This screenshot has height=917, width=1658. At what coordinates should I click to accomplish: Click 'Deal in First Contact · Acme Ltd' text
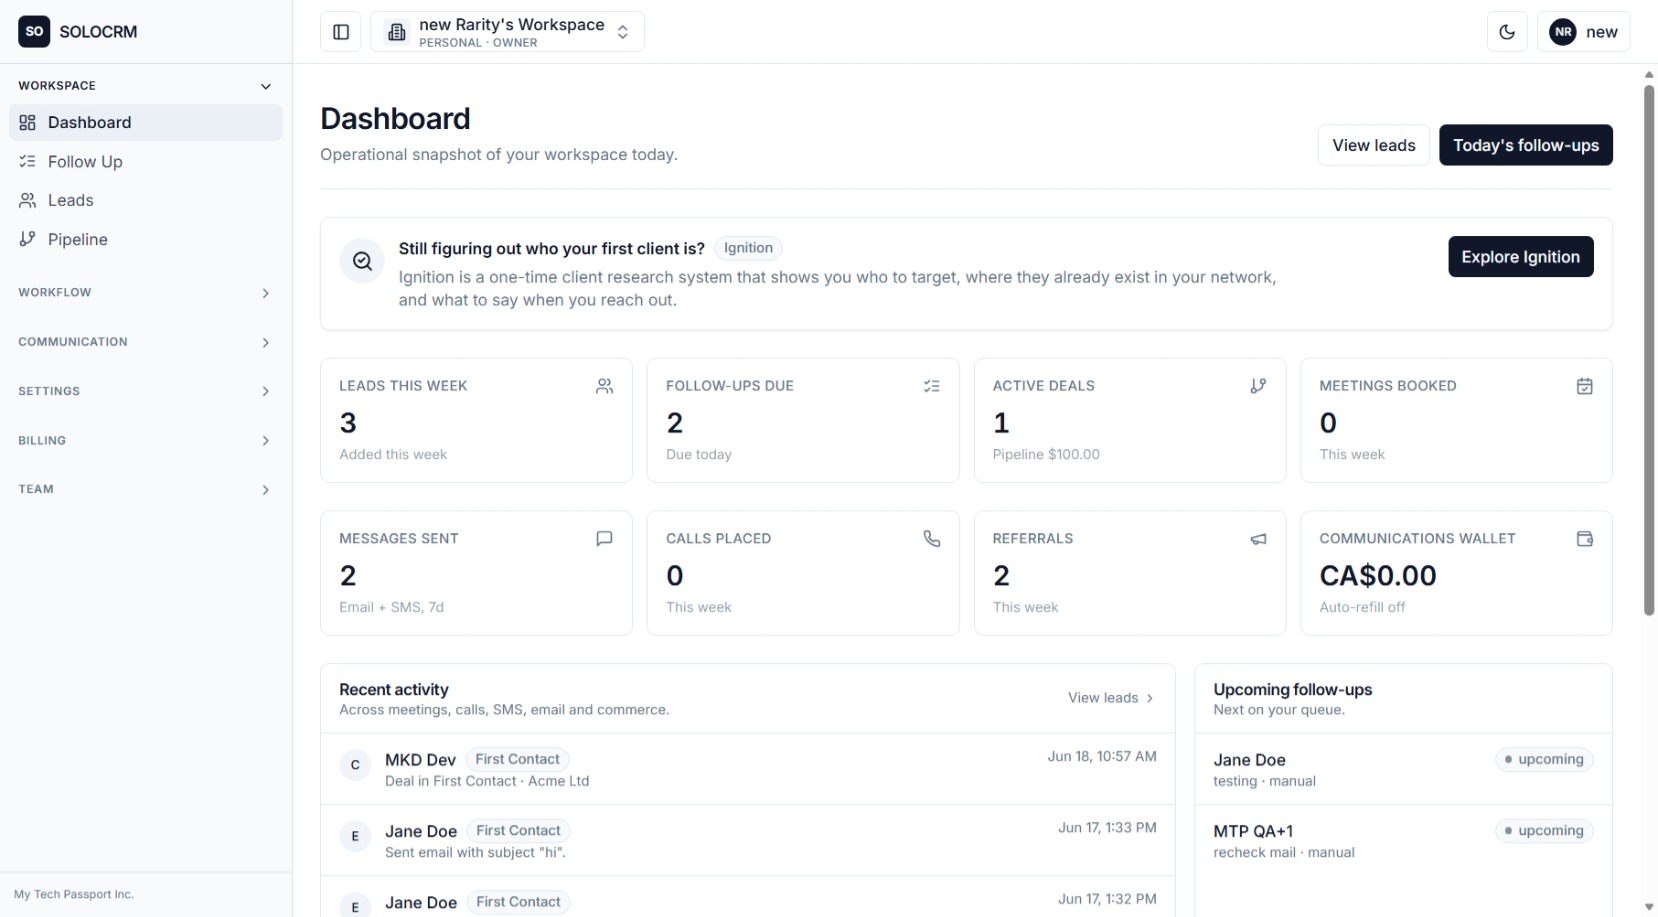(x=487, y=781)
